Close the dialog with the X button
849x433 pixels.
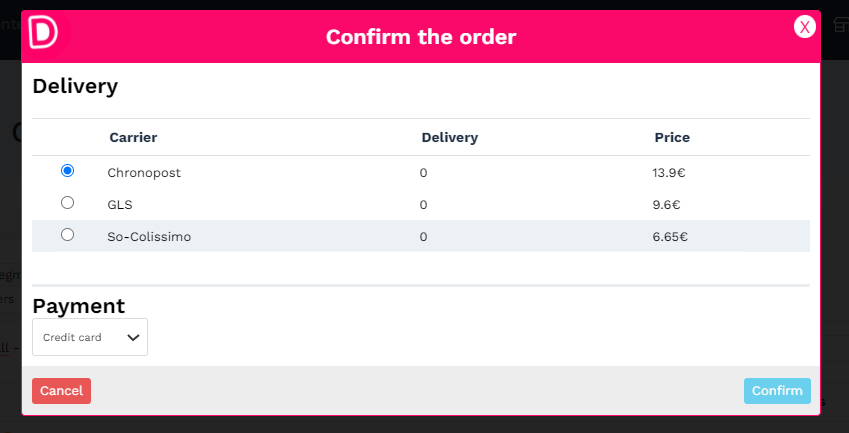tap(805, 27)
